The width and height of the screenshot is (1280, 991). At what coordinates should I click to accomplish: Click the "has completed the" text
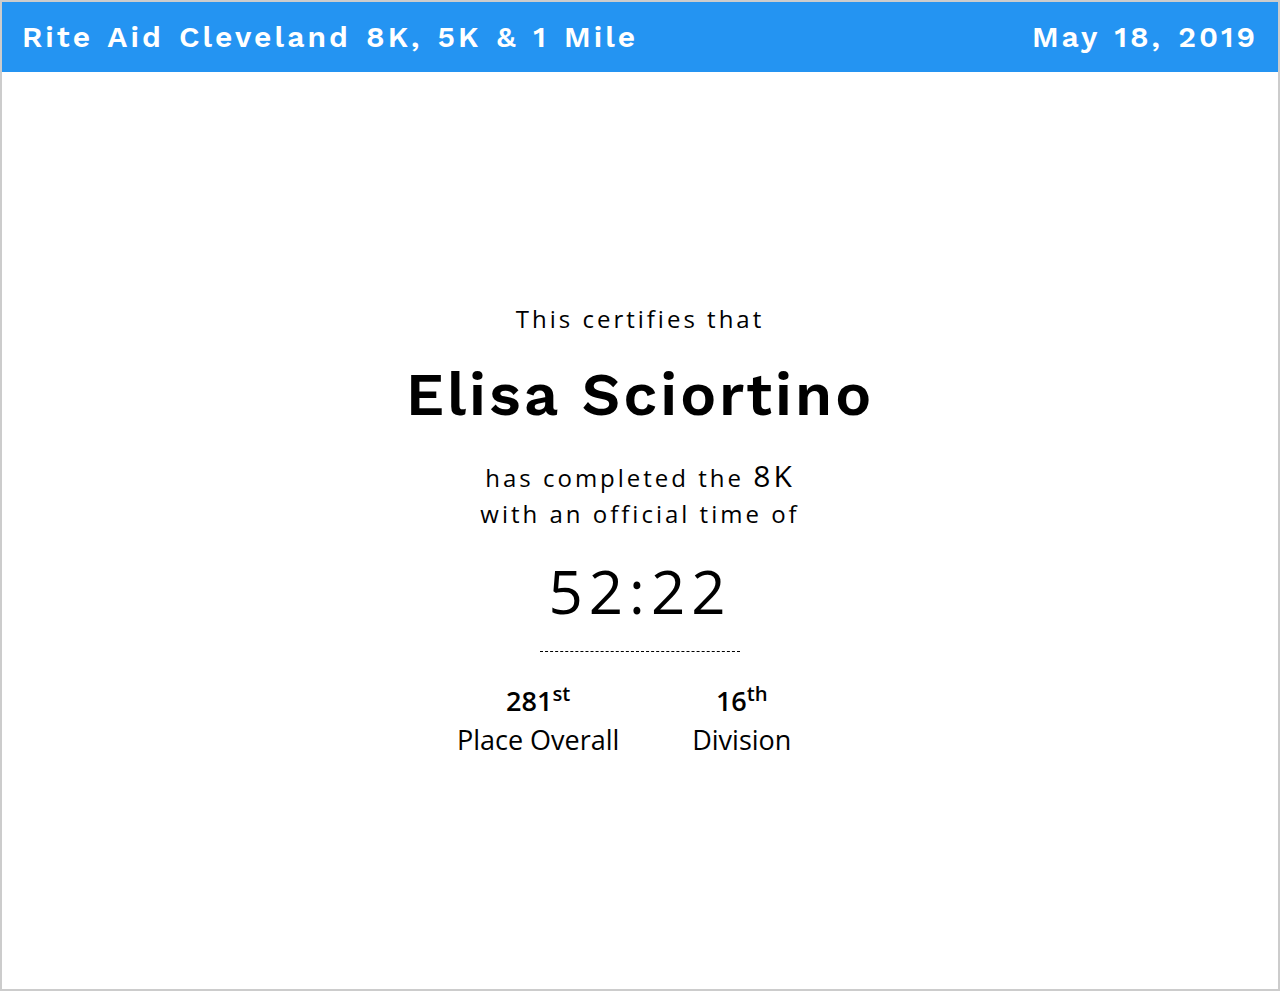[x=613, y=479]
